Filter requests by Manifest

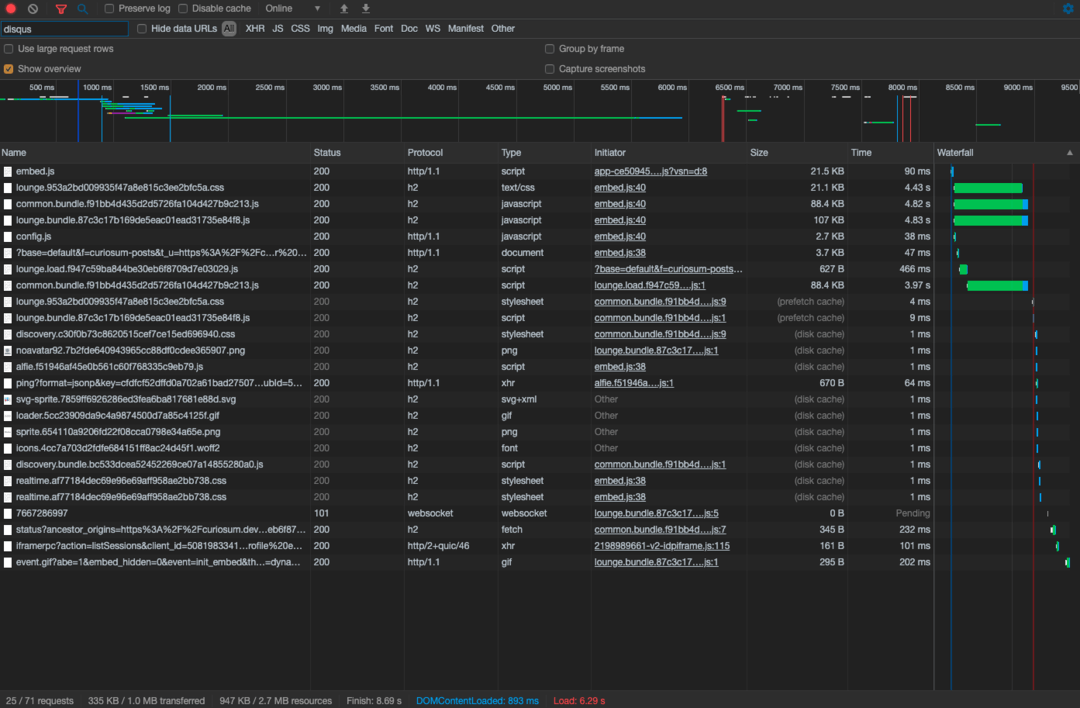click(466, 29)
